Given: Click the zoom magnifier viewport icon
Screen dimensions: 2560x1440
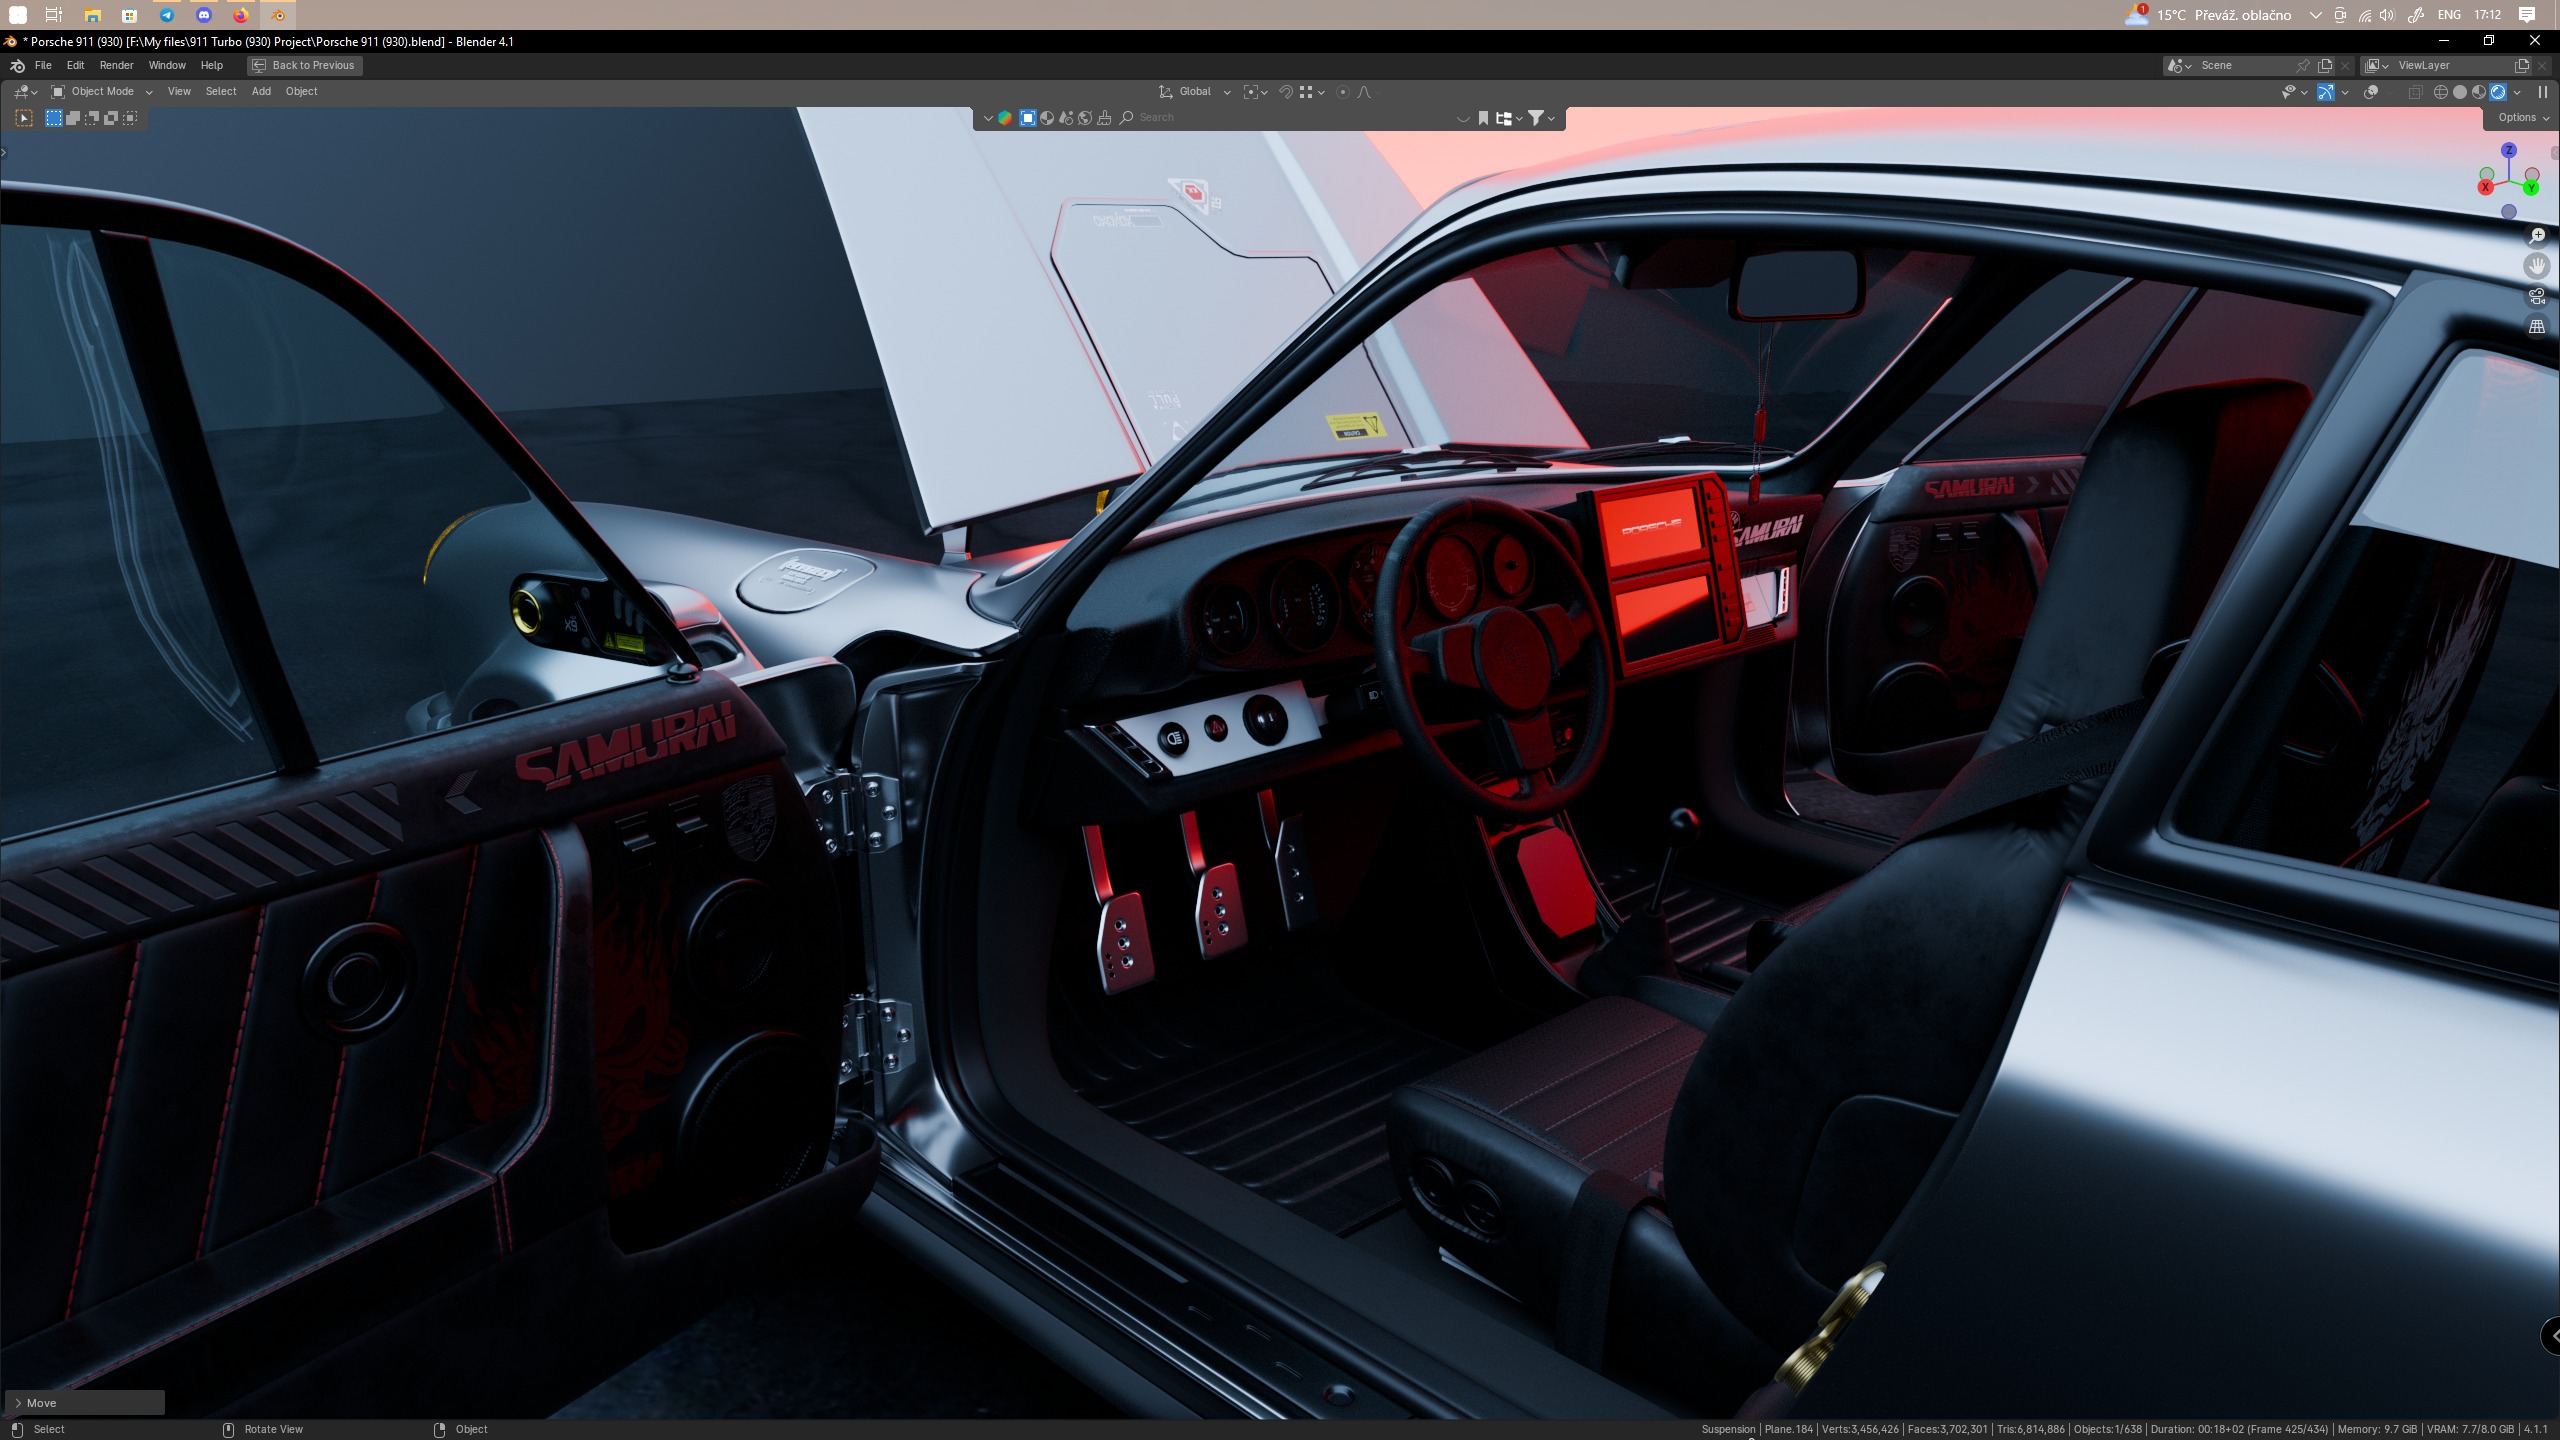Looking at the screenshot, I should point(2537,236).
